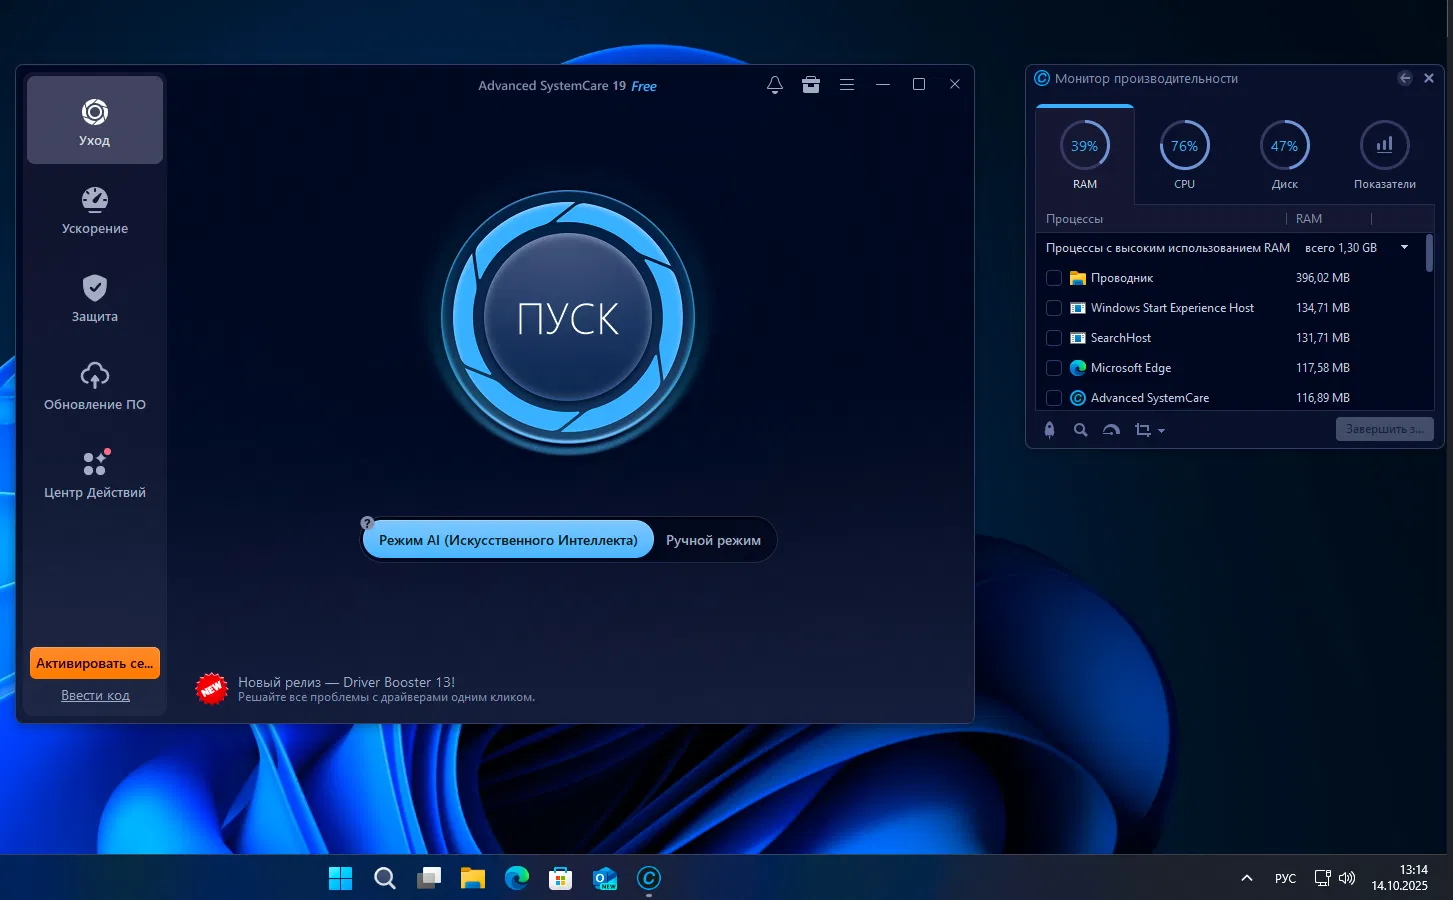Open the Обновление ПО section
Viewport: 1453px width, 900px height.
(x=95, y=386)
